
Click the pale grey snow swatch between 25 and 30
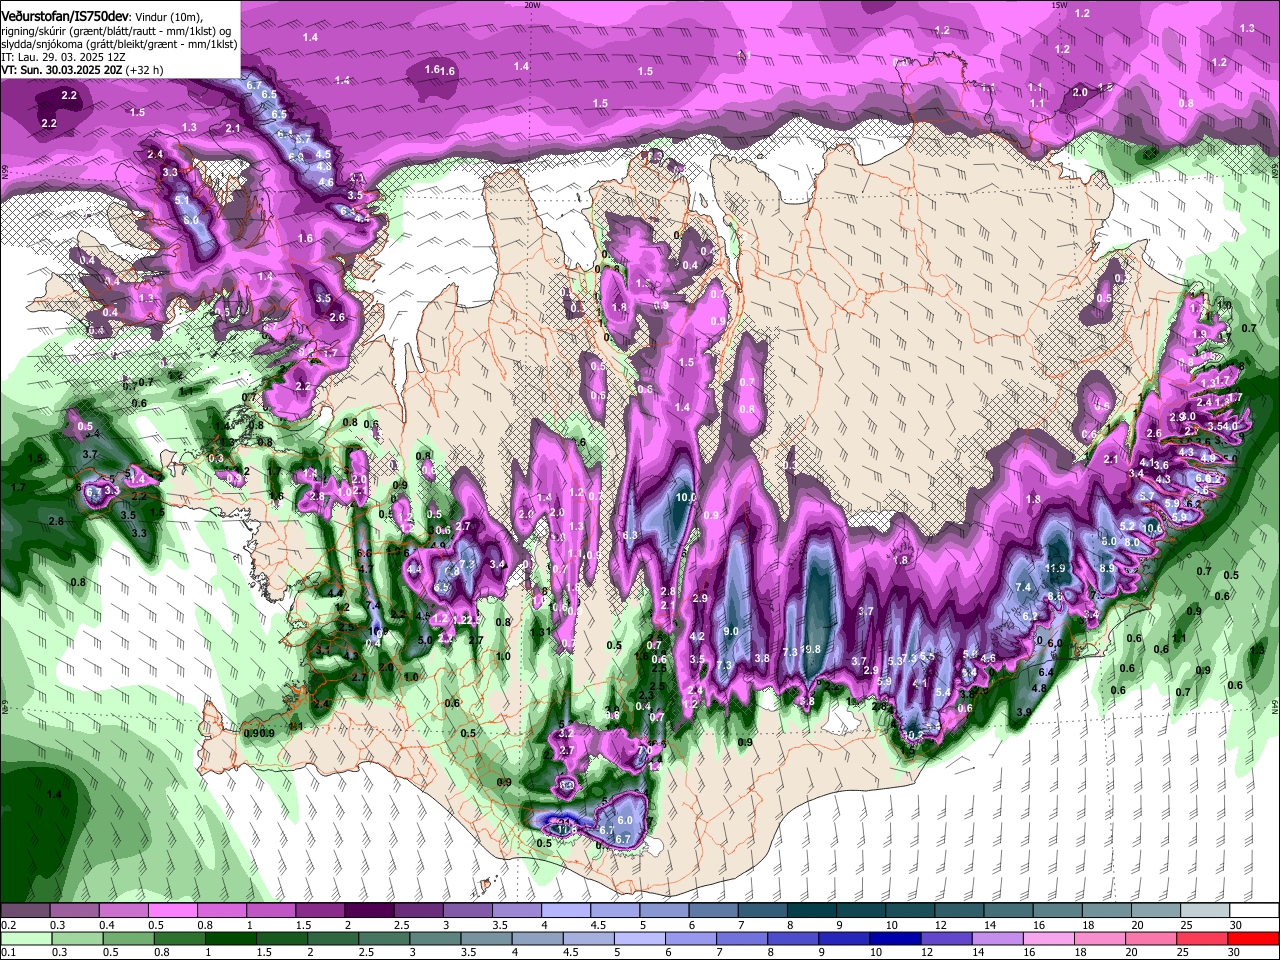point(1206,911)
